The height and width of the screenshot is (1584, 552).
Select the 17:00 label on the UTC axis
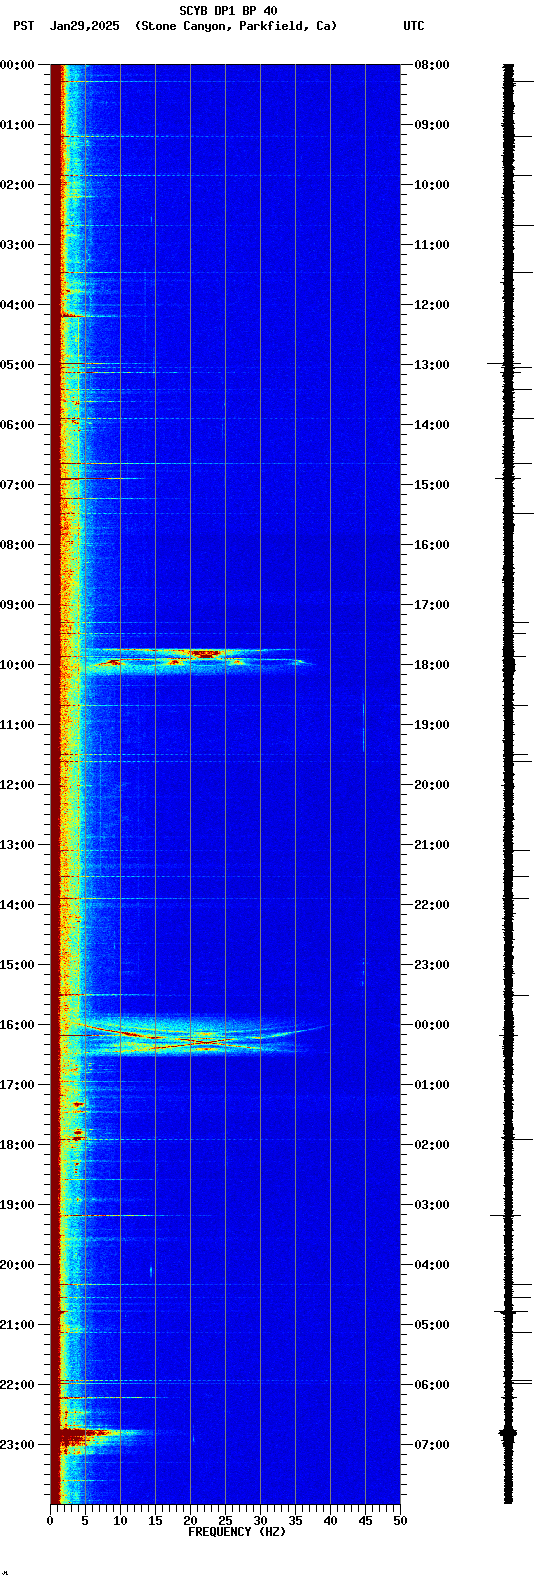click(x=431, y=605)
